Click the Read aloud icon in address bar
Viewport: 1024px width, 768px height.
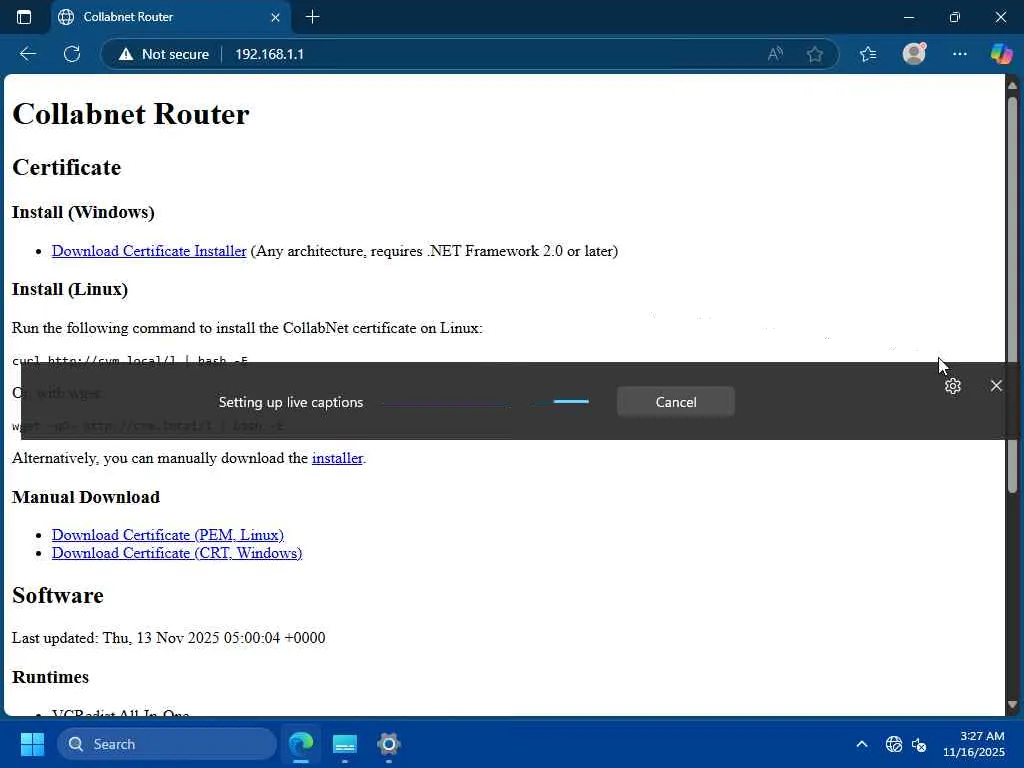click(775, 54)
